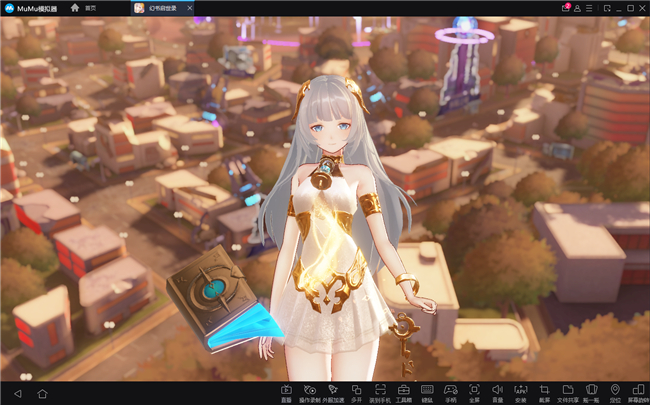Install an APK file (安装)
650x405 pixels.
tap(521, 392)
